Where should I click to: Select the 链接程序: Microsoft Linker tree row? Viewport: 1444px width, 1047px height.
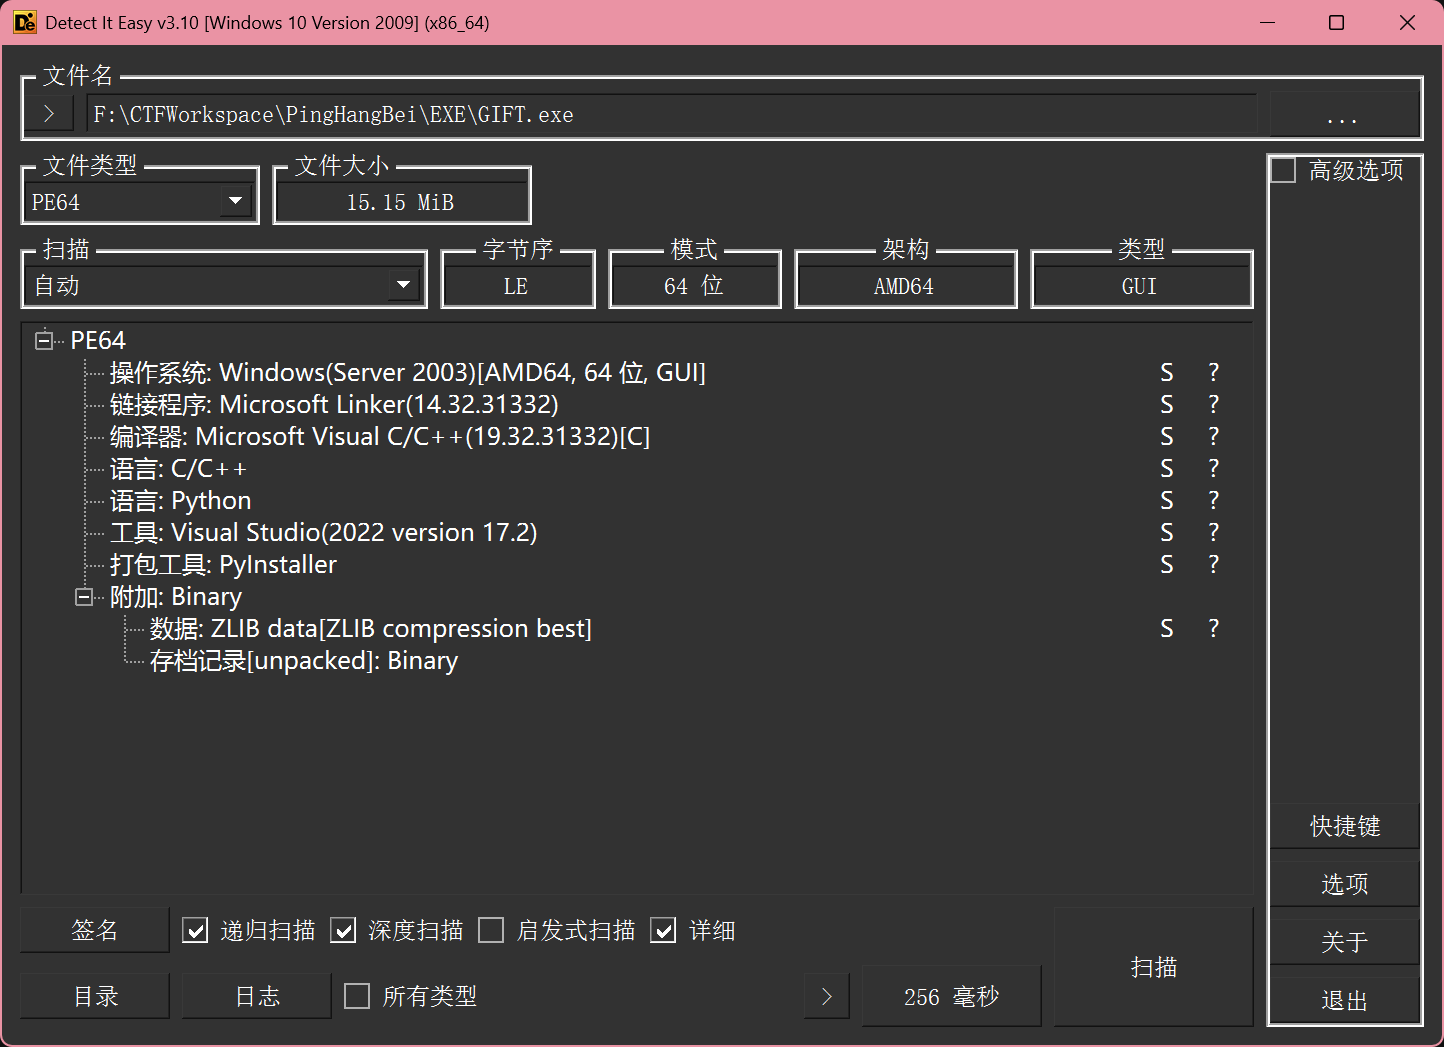pos(334,404)
